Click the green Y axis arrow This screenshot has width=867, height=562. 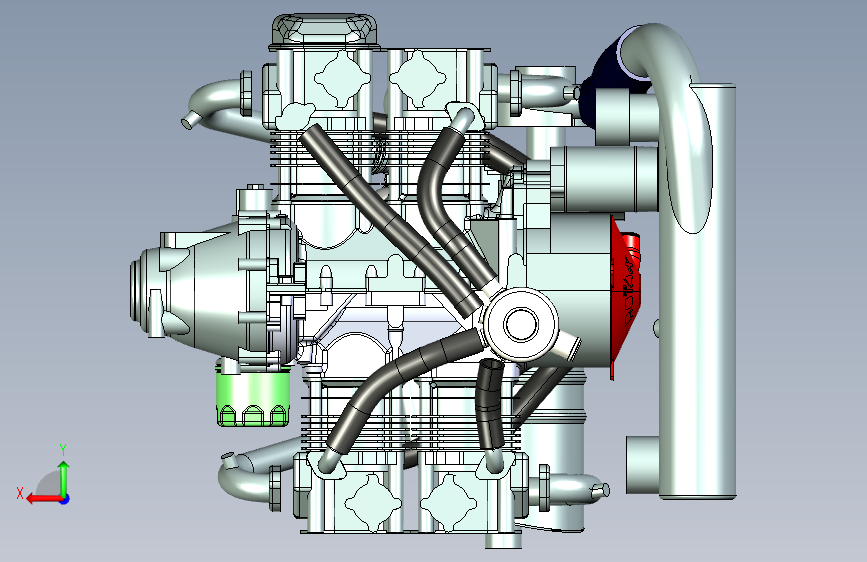pos(64,477)
